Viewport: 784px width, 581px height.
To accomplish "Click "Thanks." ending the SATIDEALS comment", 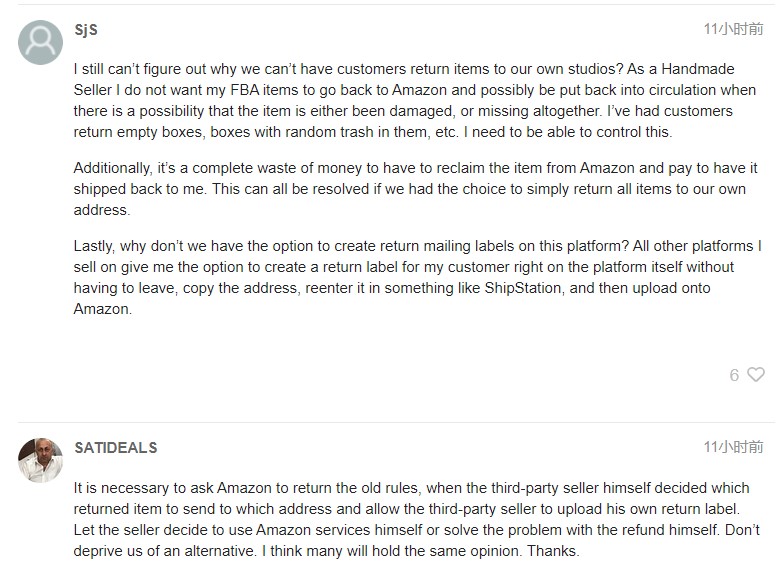I will pyautogui.click(x=553, y=551).
